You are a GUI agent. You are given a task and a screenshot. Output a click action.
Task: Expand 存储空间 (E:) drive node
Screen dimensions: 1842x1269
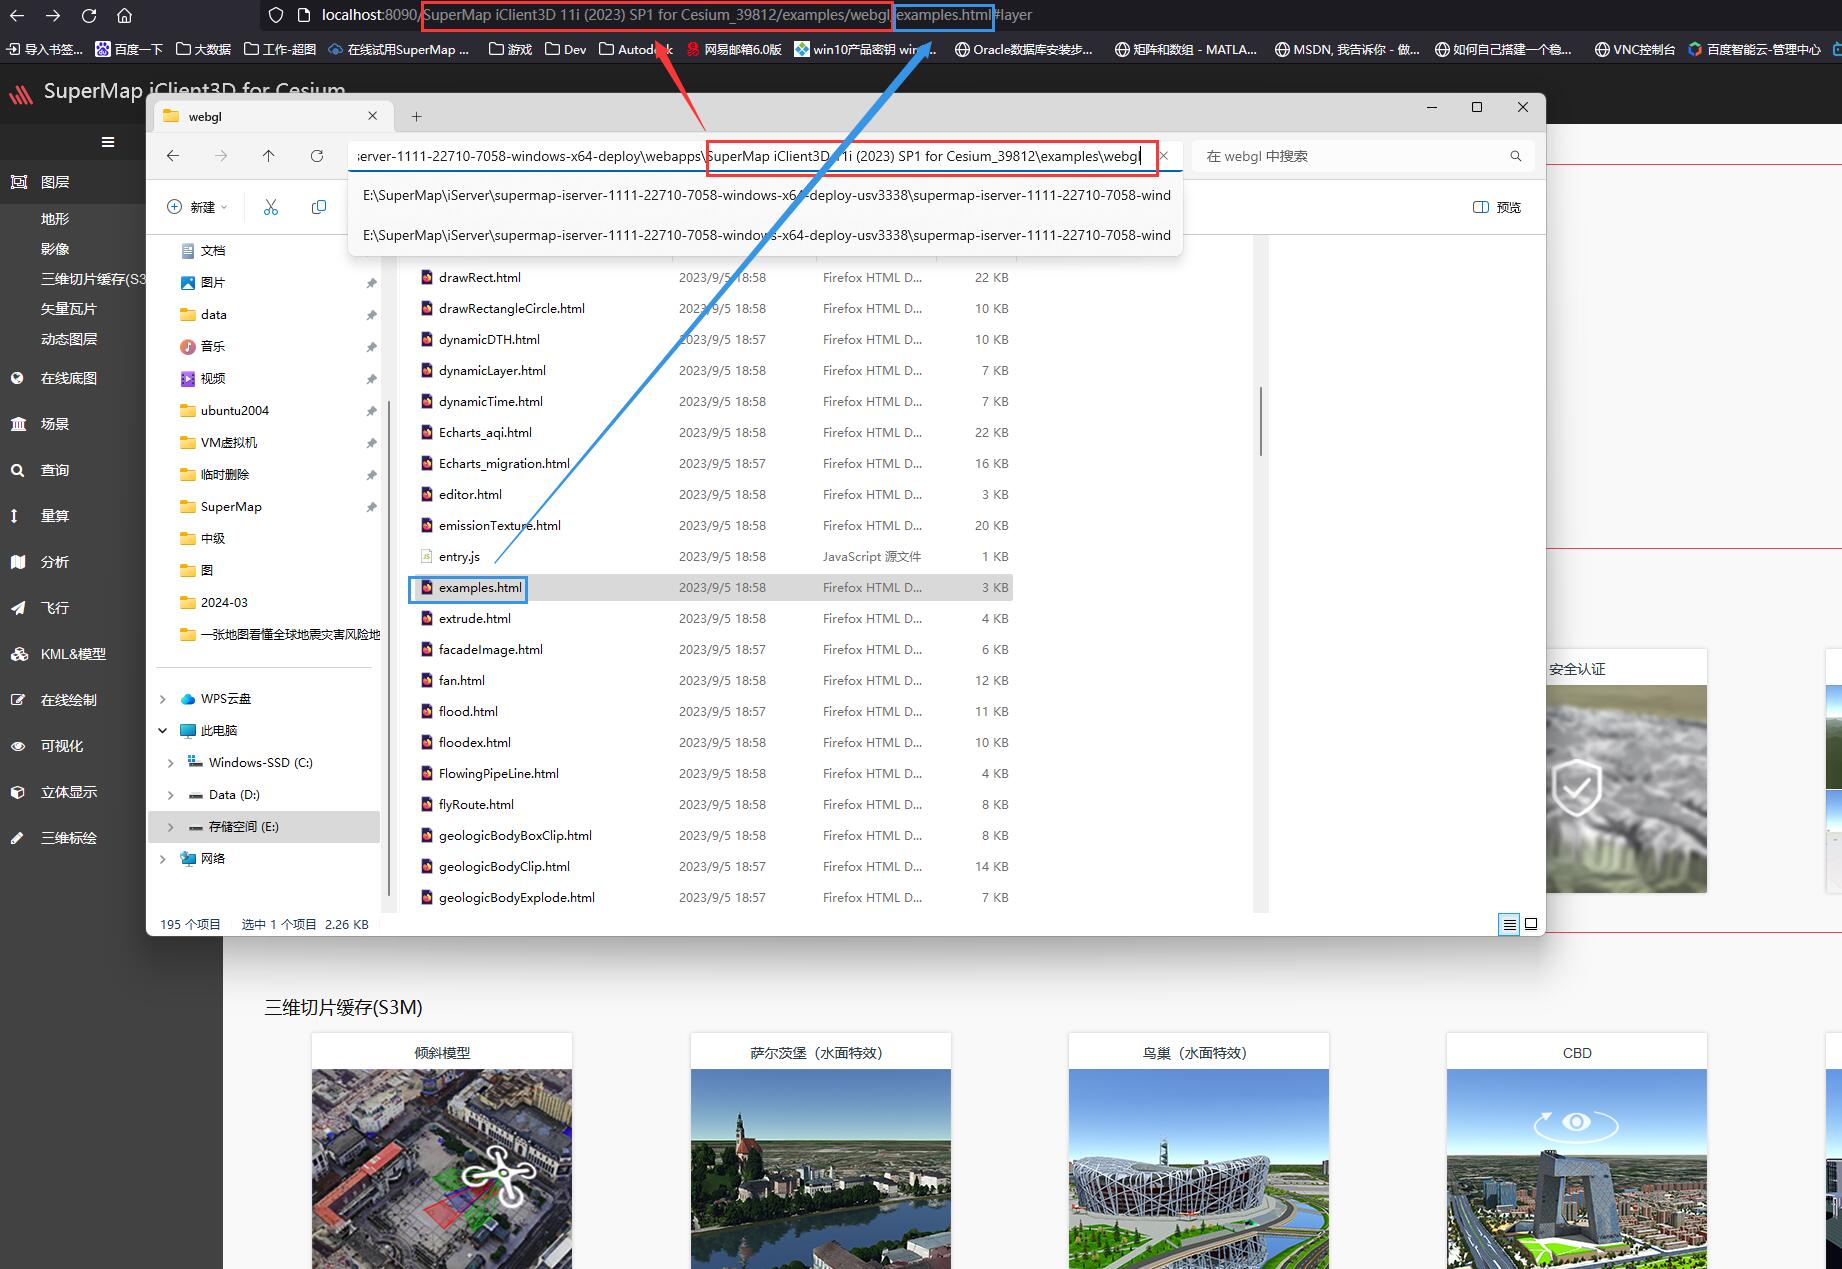[170, 826]
